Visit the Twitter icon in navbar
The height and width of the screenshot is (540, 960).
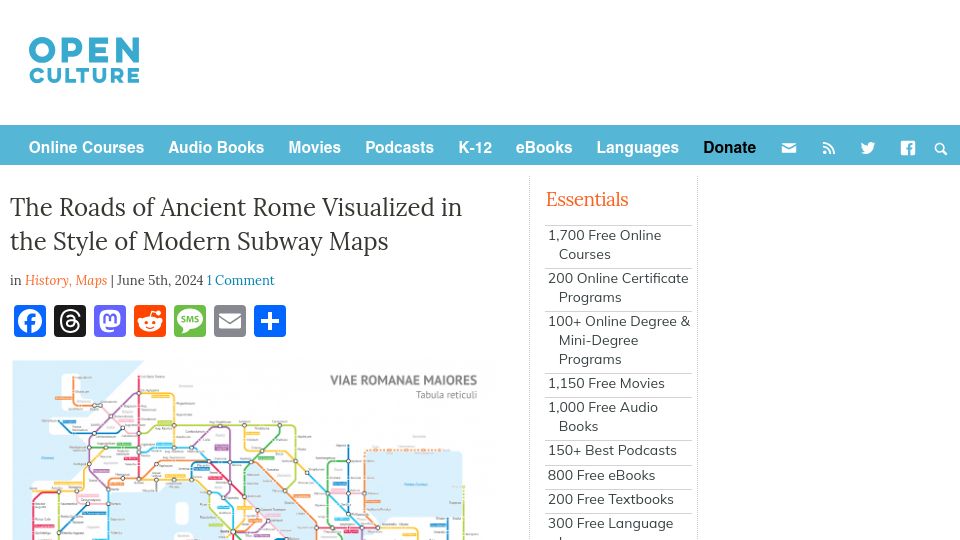(x=868, y=148)
